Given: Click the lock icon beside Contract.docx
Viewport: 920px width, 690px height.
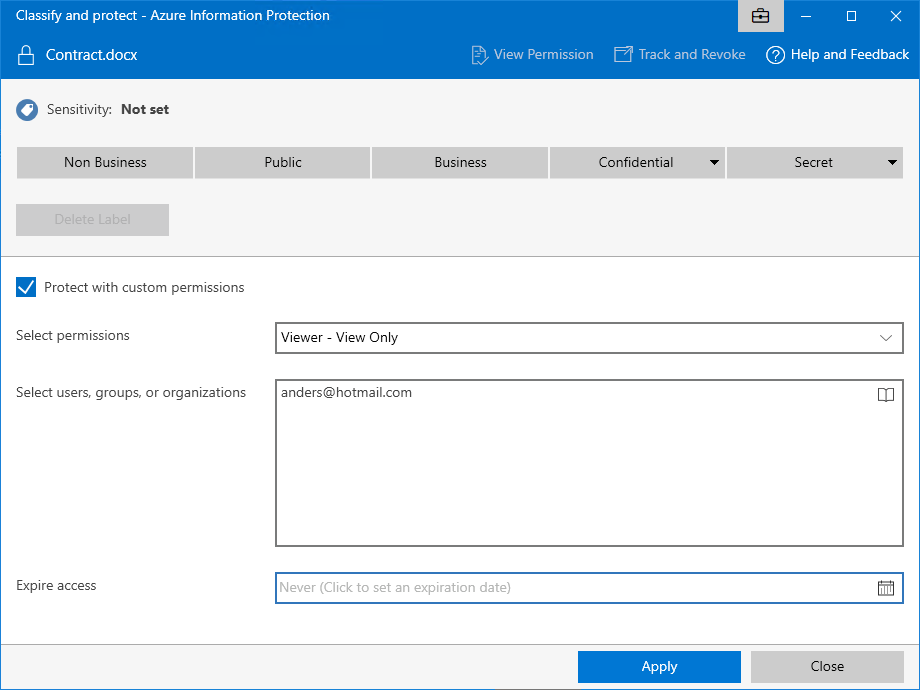Looking at the screenshot, I should coord(26,55).
